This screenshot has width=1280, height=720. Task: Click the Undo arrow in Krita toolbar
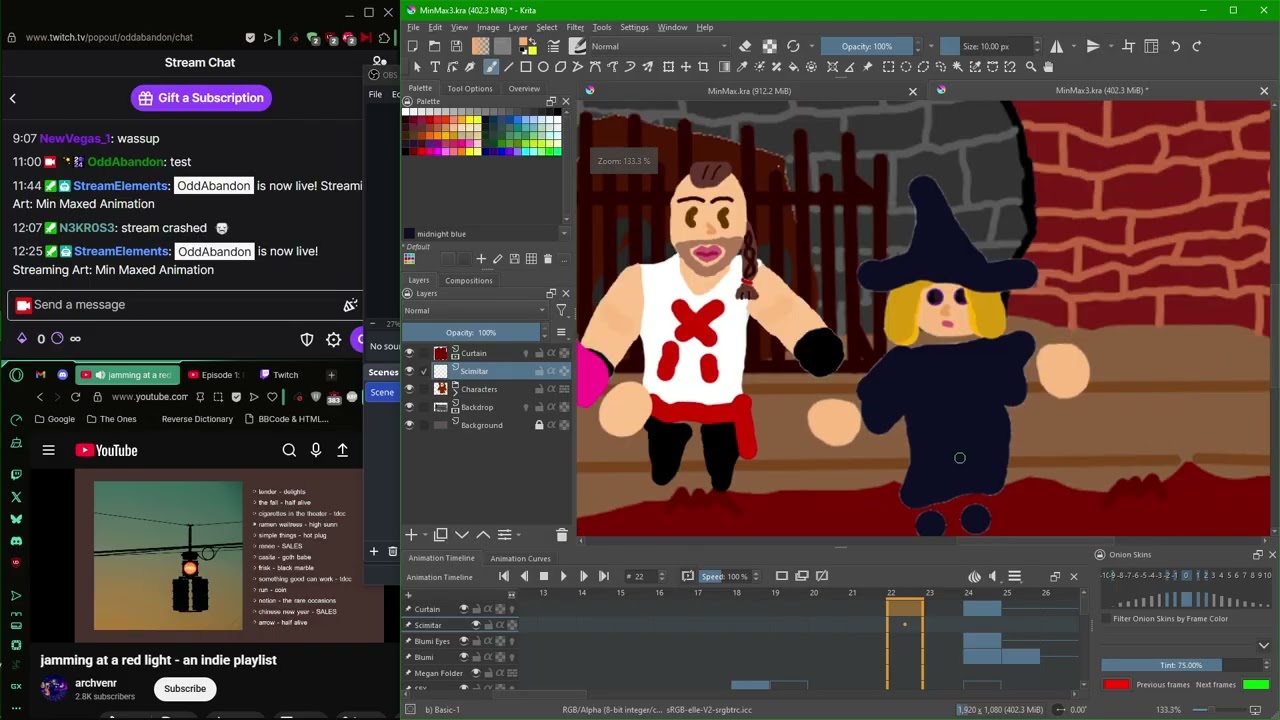coord(1175,46)
